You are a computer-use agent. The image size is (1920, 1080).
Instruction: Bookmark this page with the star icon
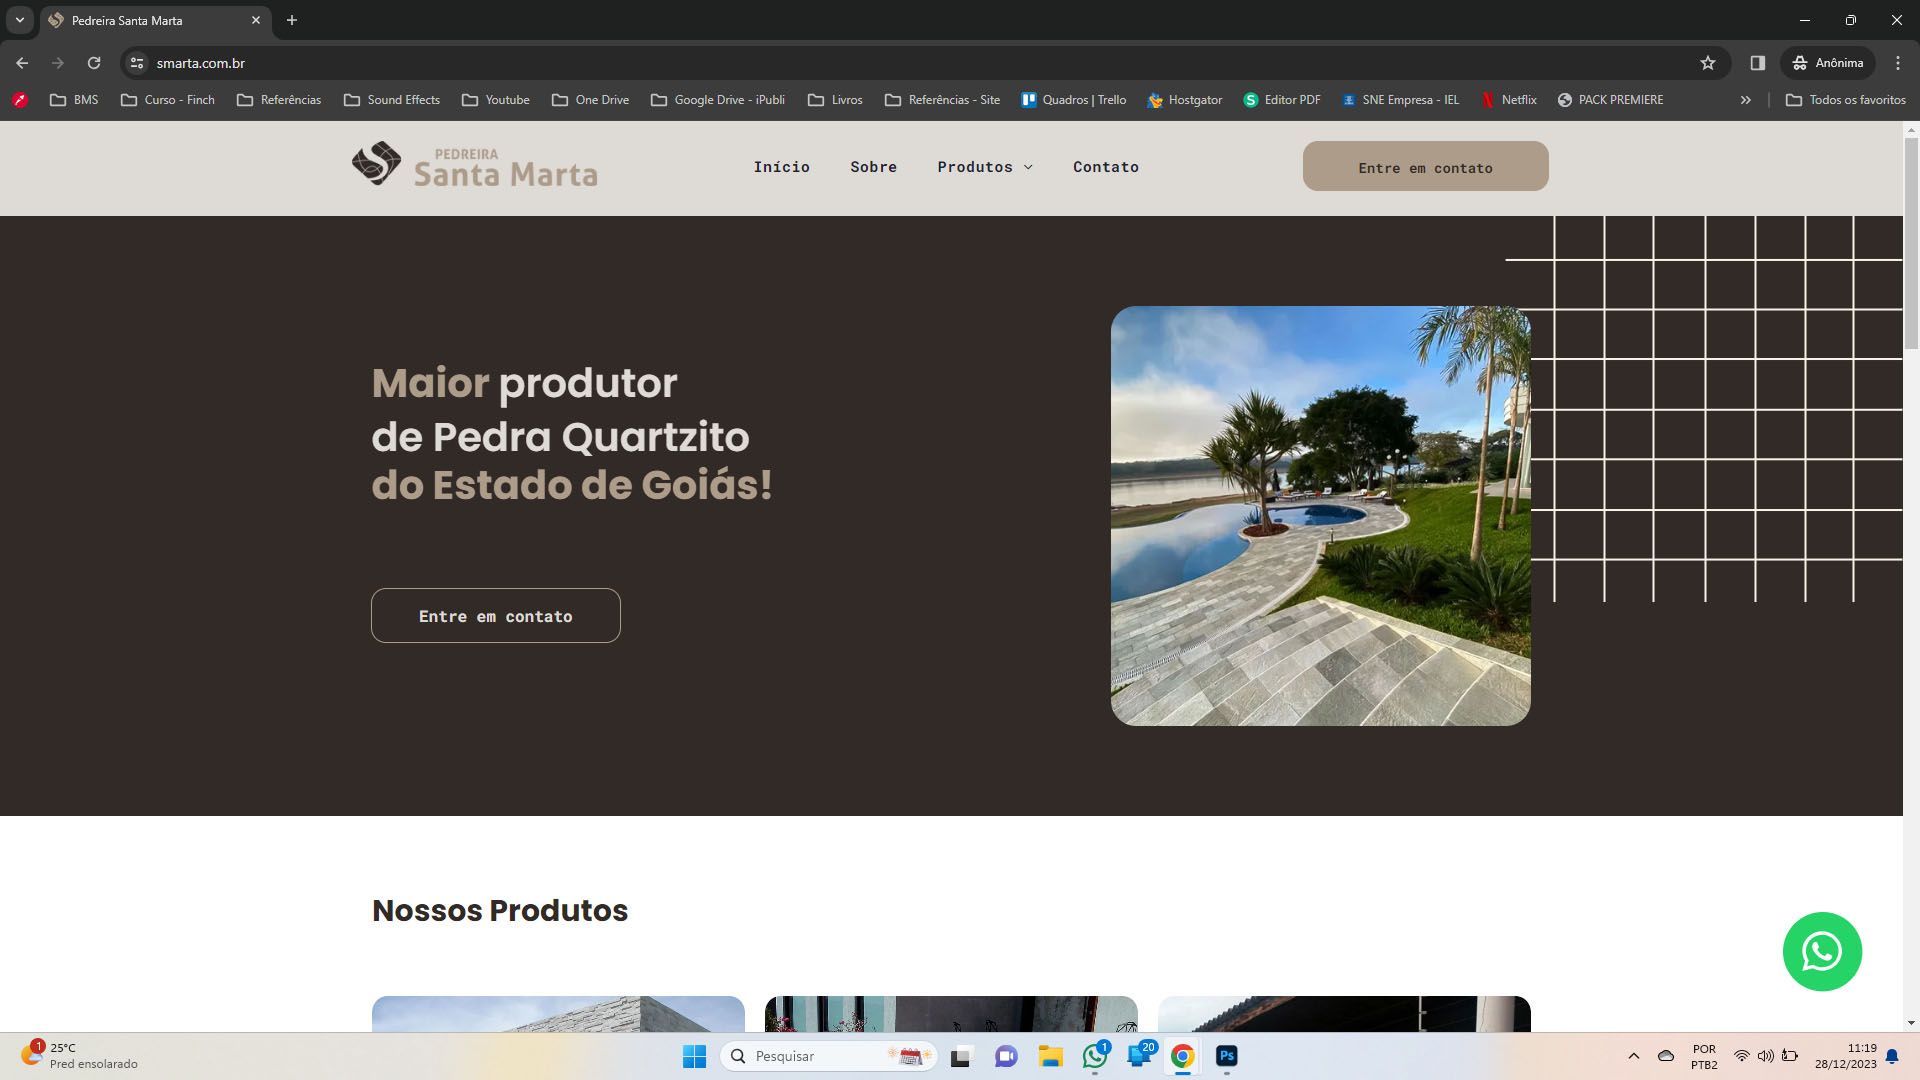[1708, 63]
